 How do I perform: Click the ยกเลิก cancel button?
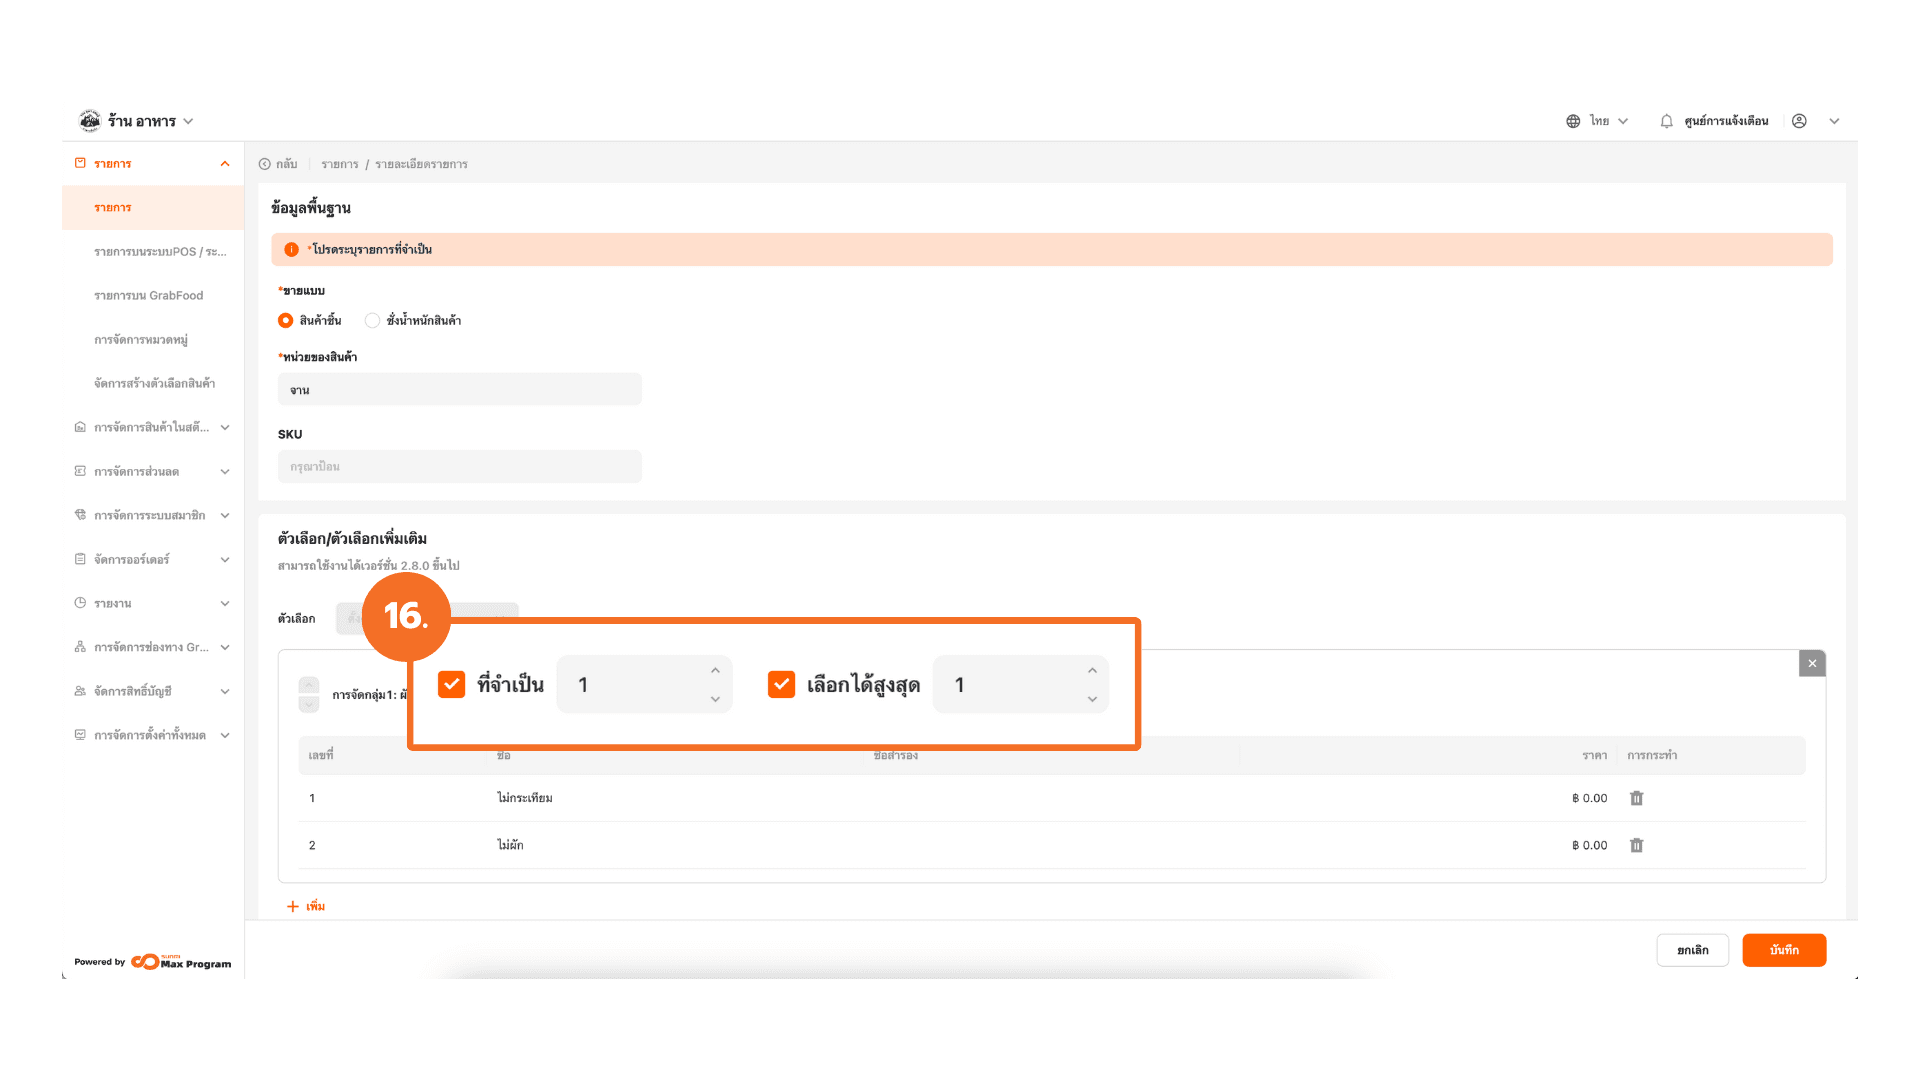(x=1692, y=950)
